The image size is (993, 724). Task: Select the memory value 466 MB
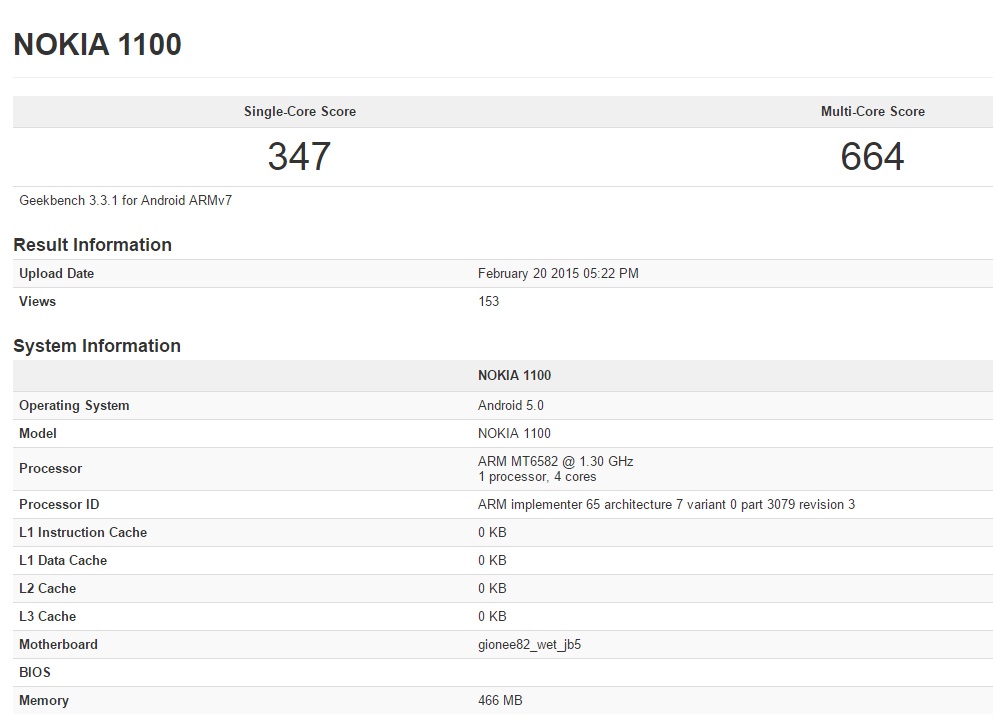500,700
